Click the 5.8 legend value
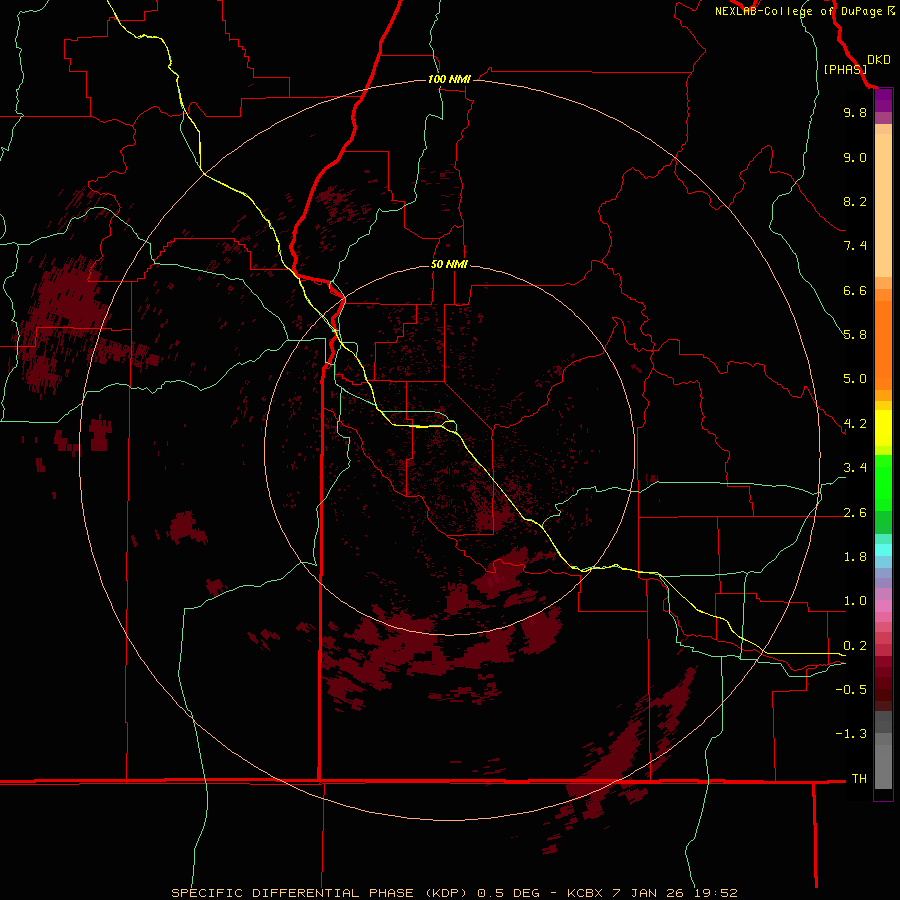 (855, 335)
